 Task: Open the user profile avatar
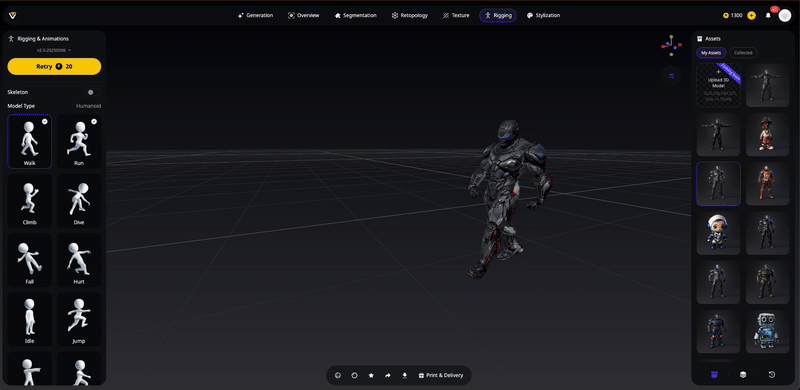pyautogui.click(x=785, y=16)
